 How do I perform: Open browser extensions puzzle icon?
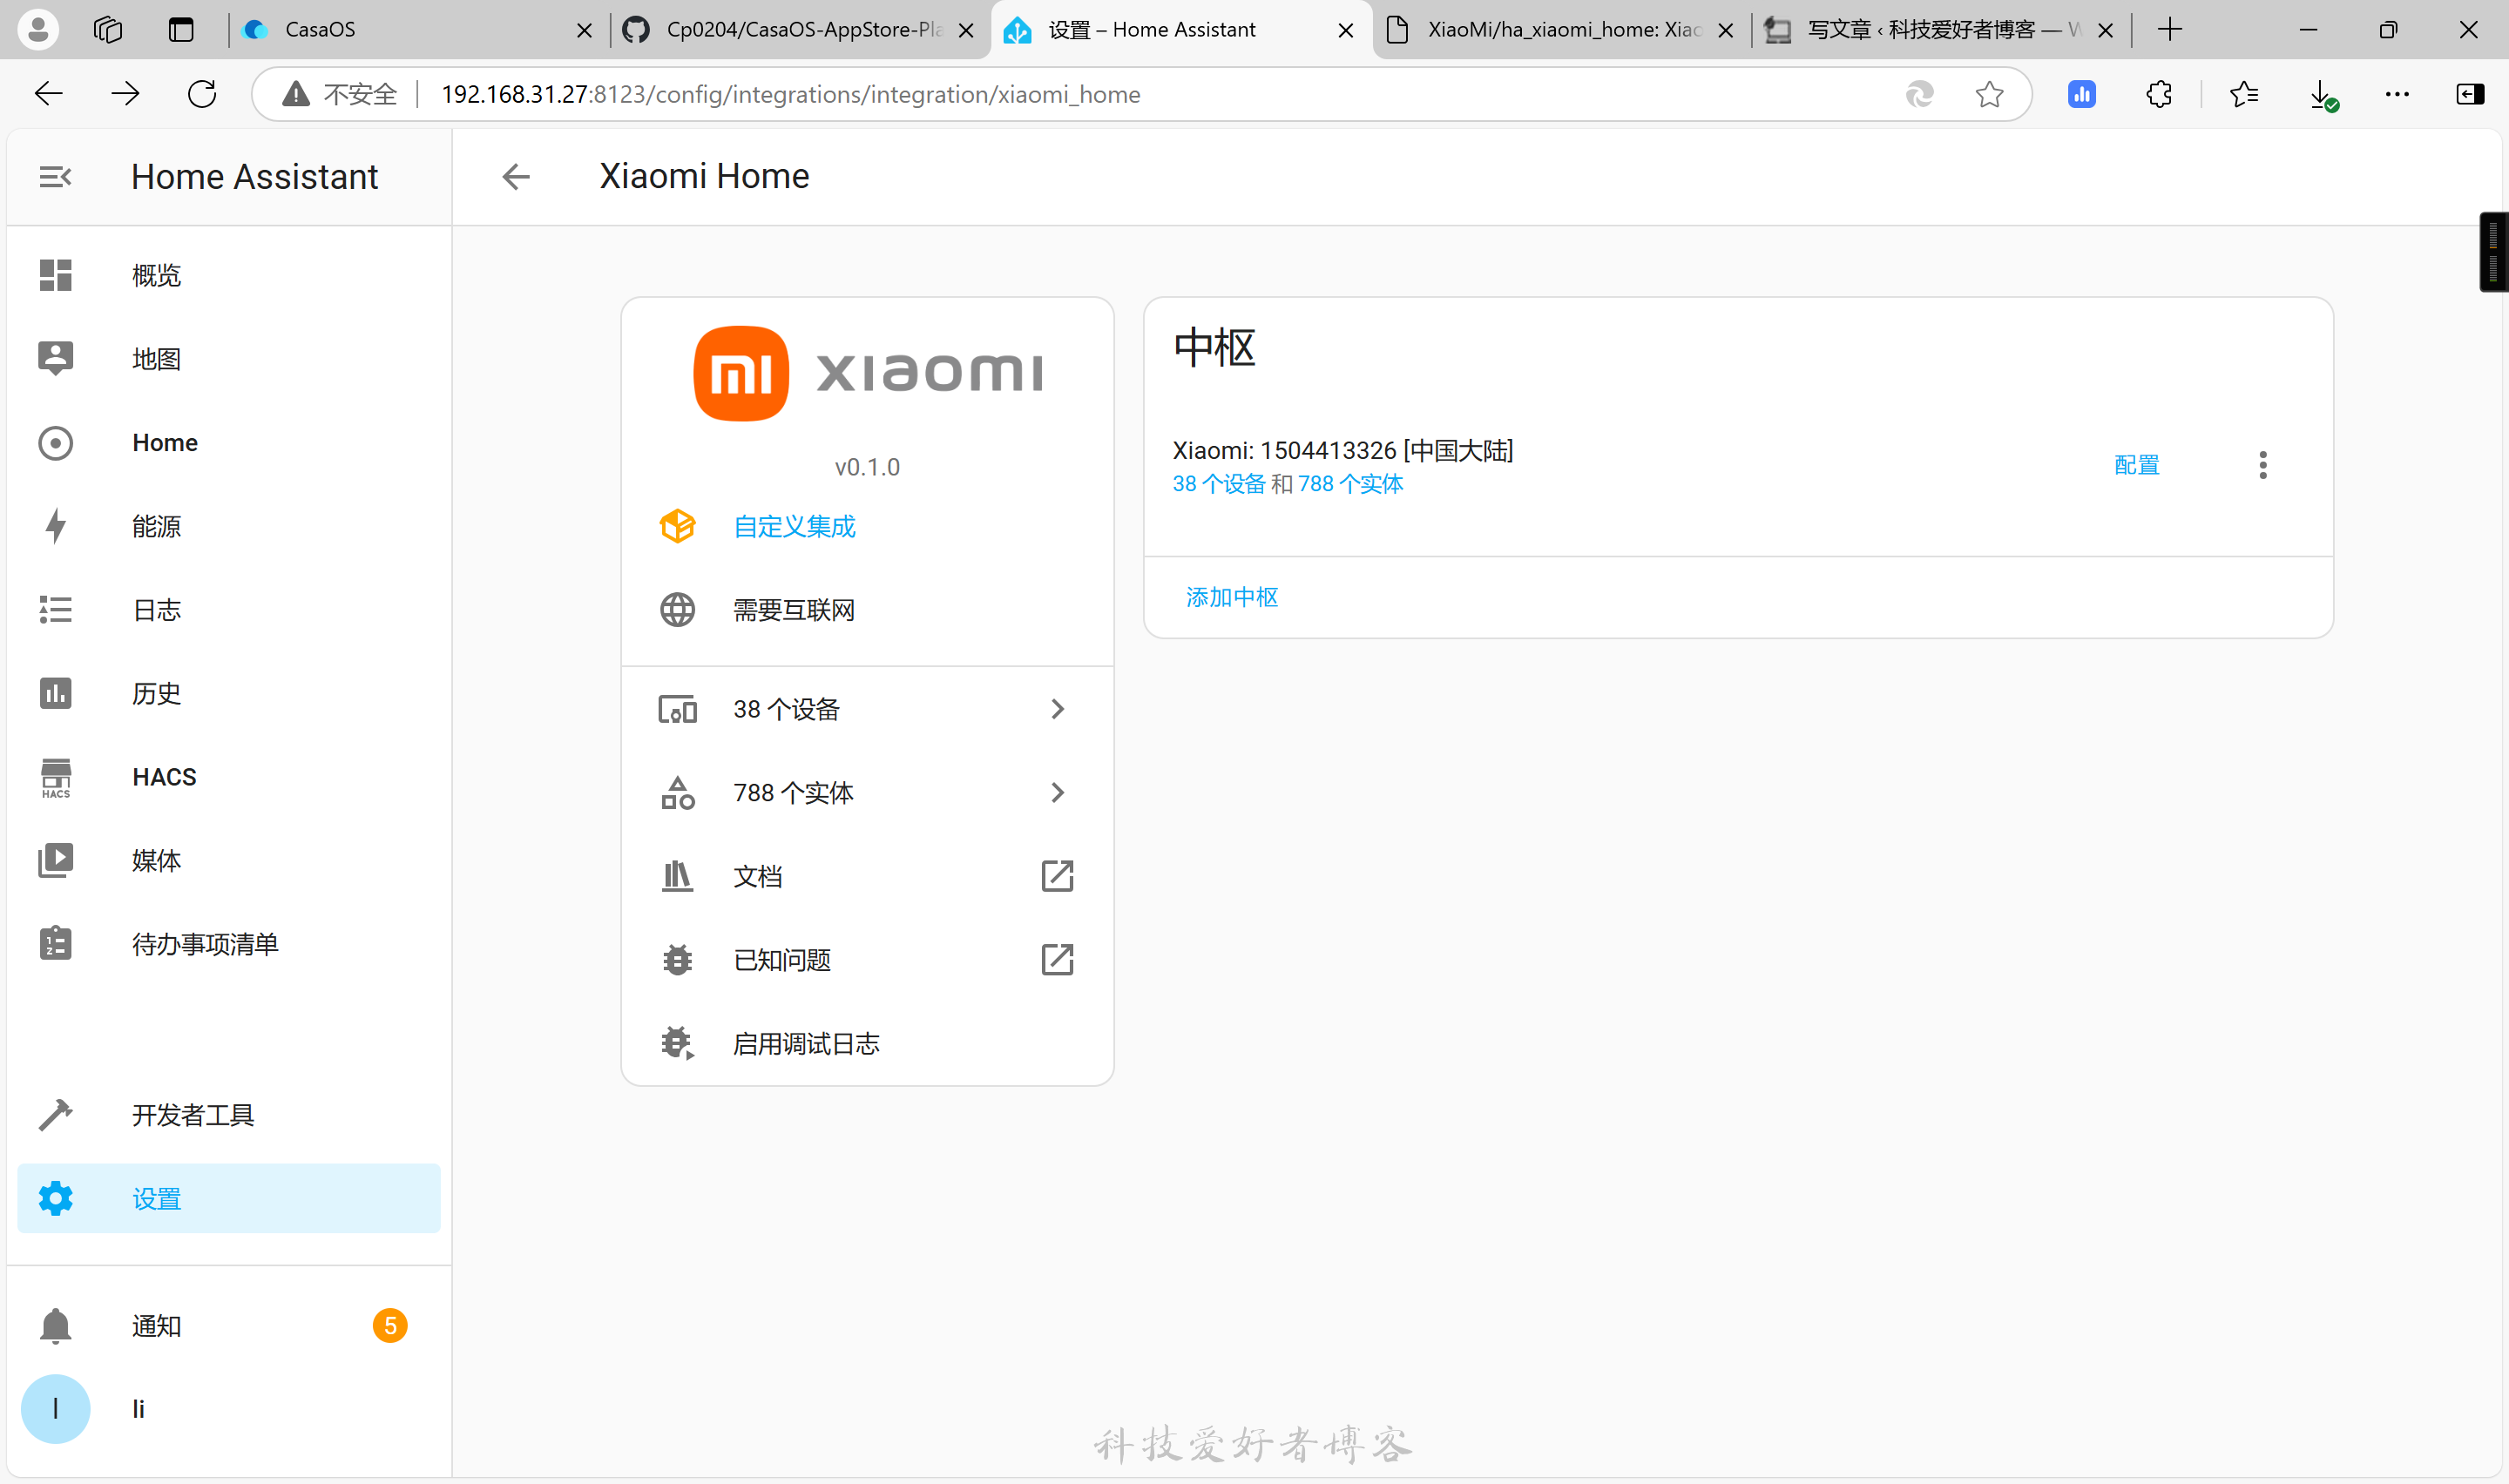[x=2159, y=94]
